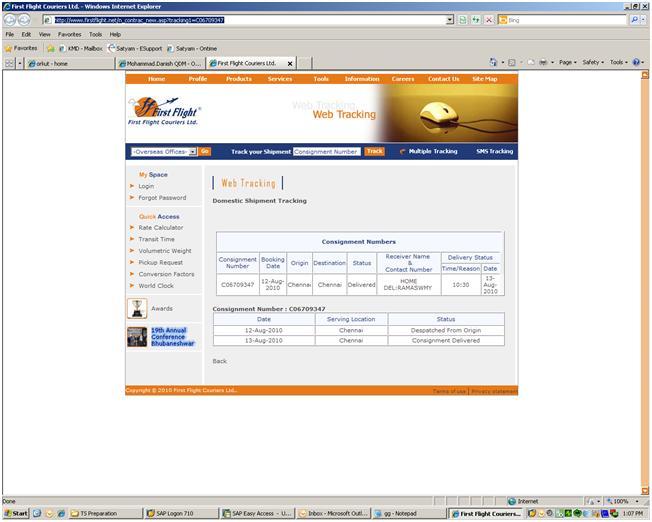This screenshot has width=652, height=522.
Task: Switch to gg - Notepad taskbar item
Action: coord(409,514)
